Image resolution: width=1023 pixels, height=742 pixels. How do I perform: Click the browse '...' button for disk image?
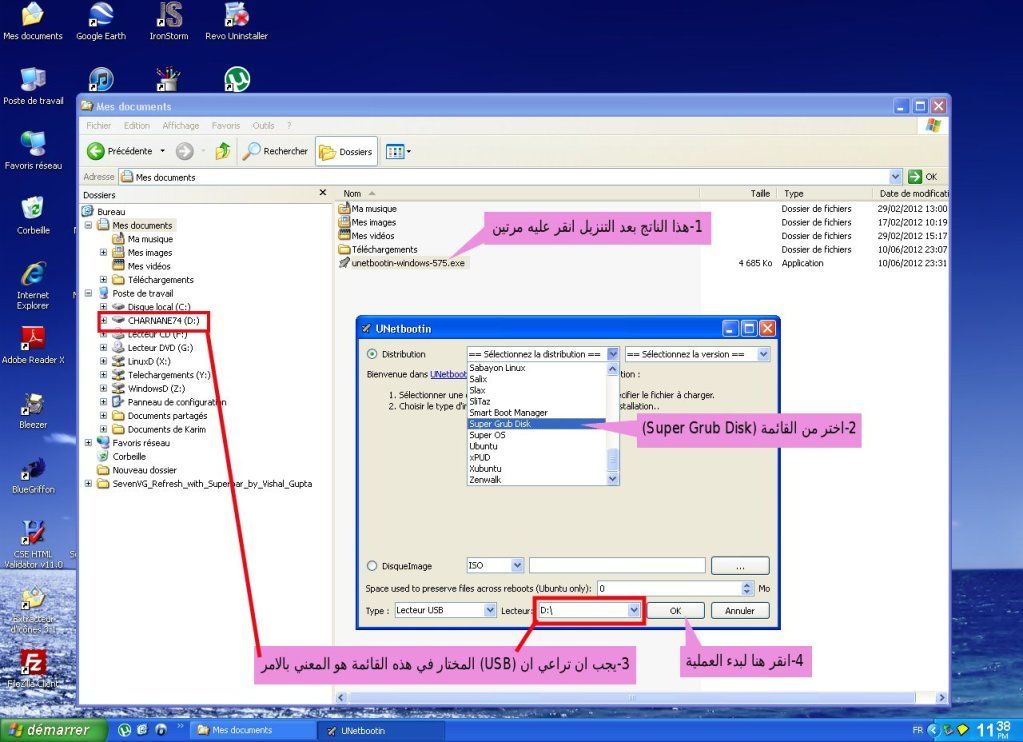(740, 566)
